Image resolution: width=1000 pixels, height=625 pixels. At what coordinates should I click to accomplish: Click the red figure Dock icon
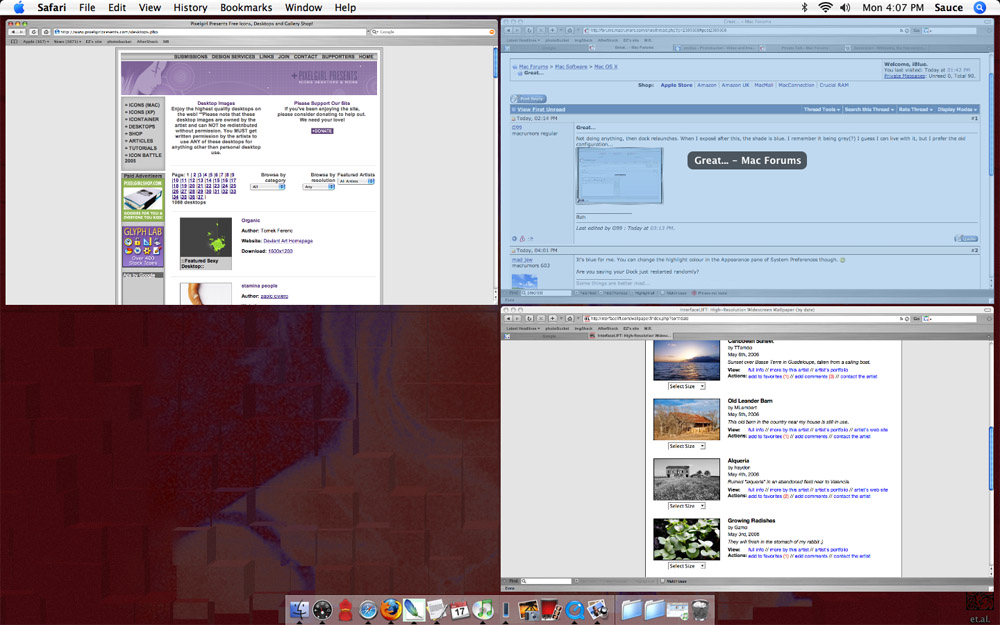pos(346,610)
